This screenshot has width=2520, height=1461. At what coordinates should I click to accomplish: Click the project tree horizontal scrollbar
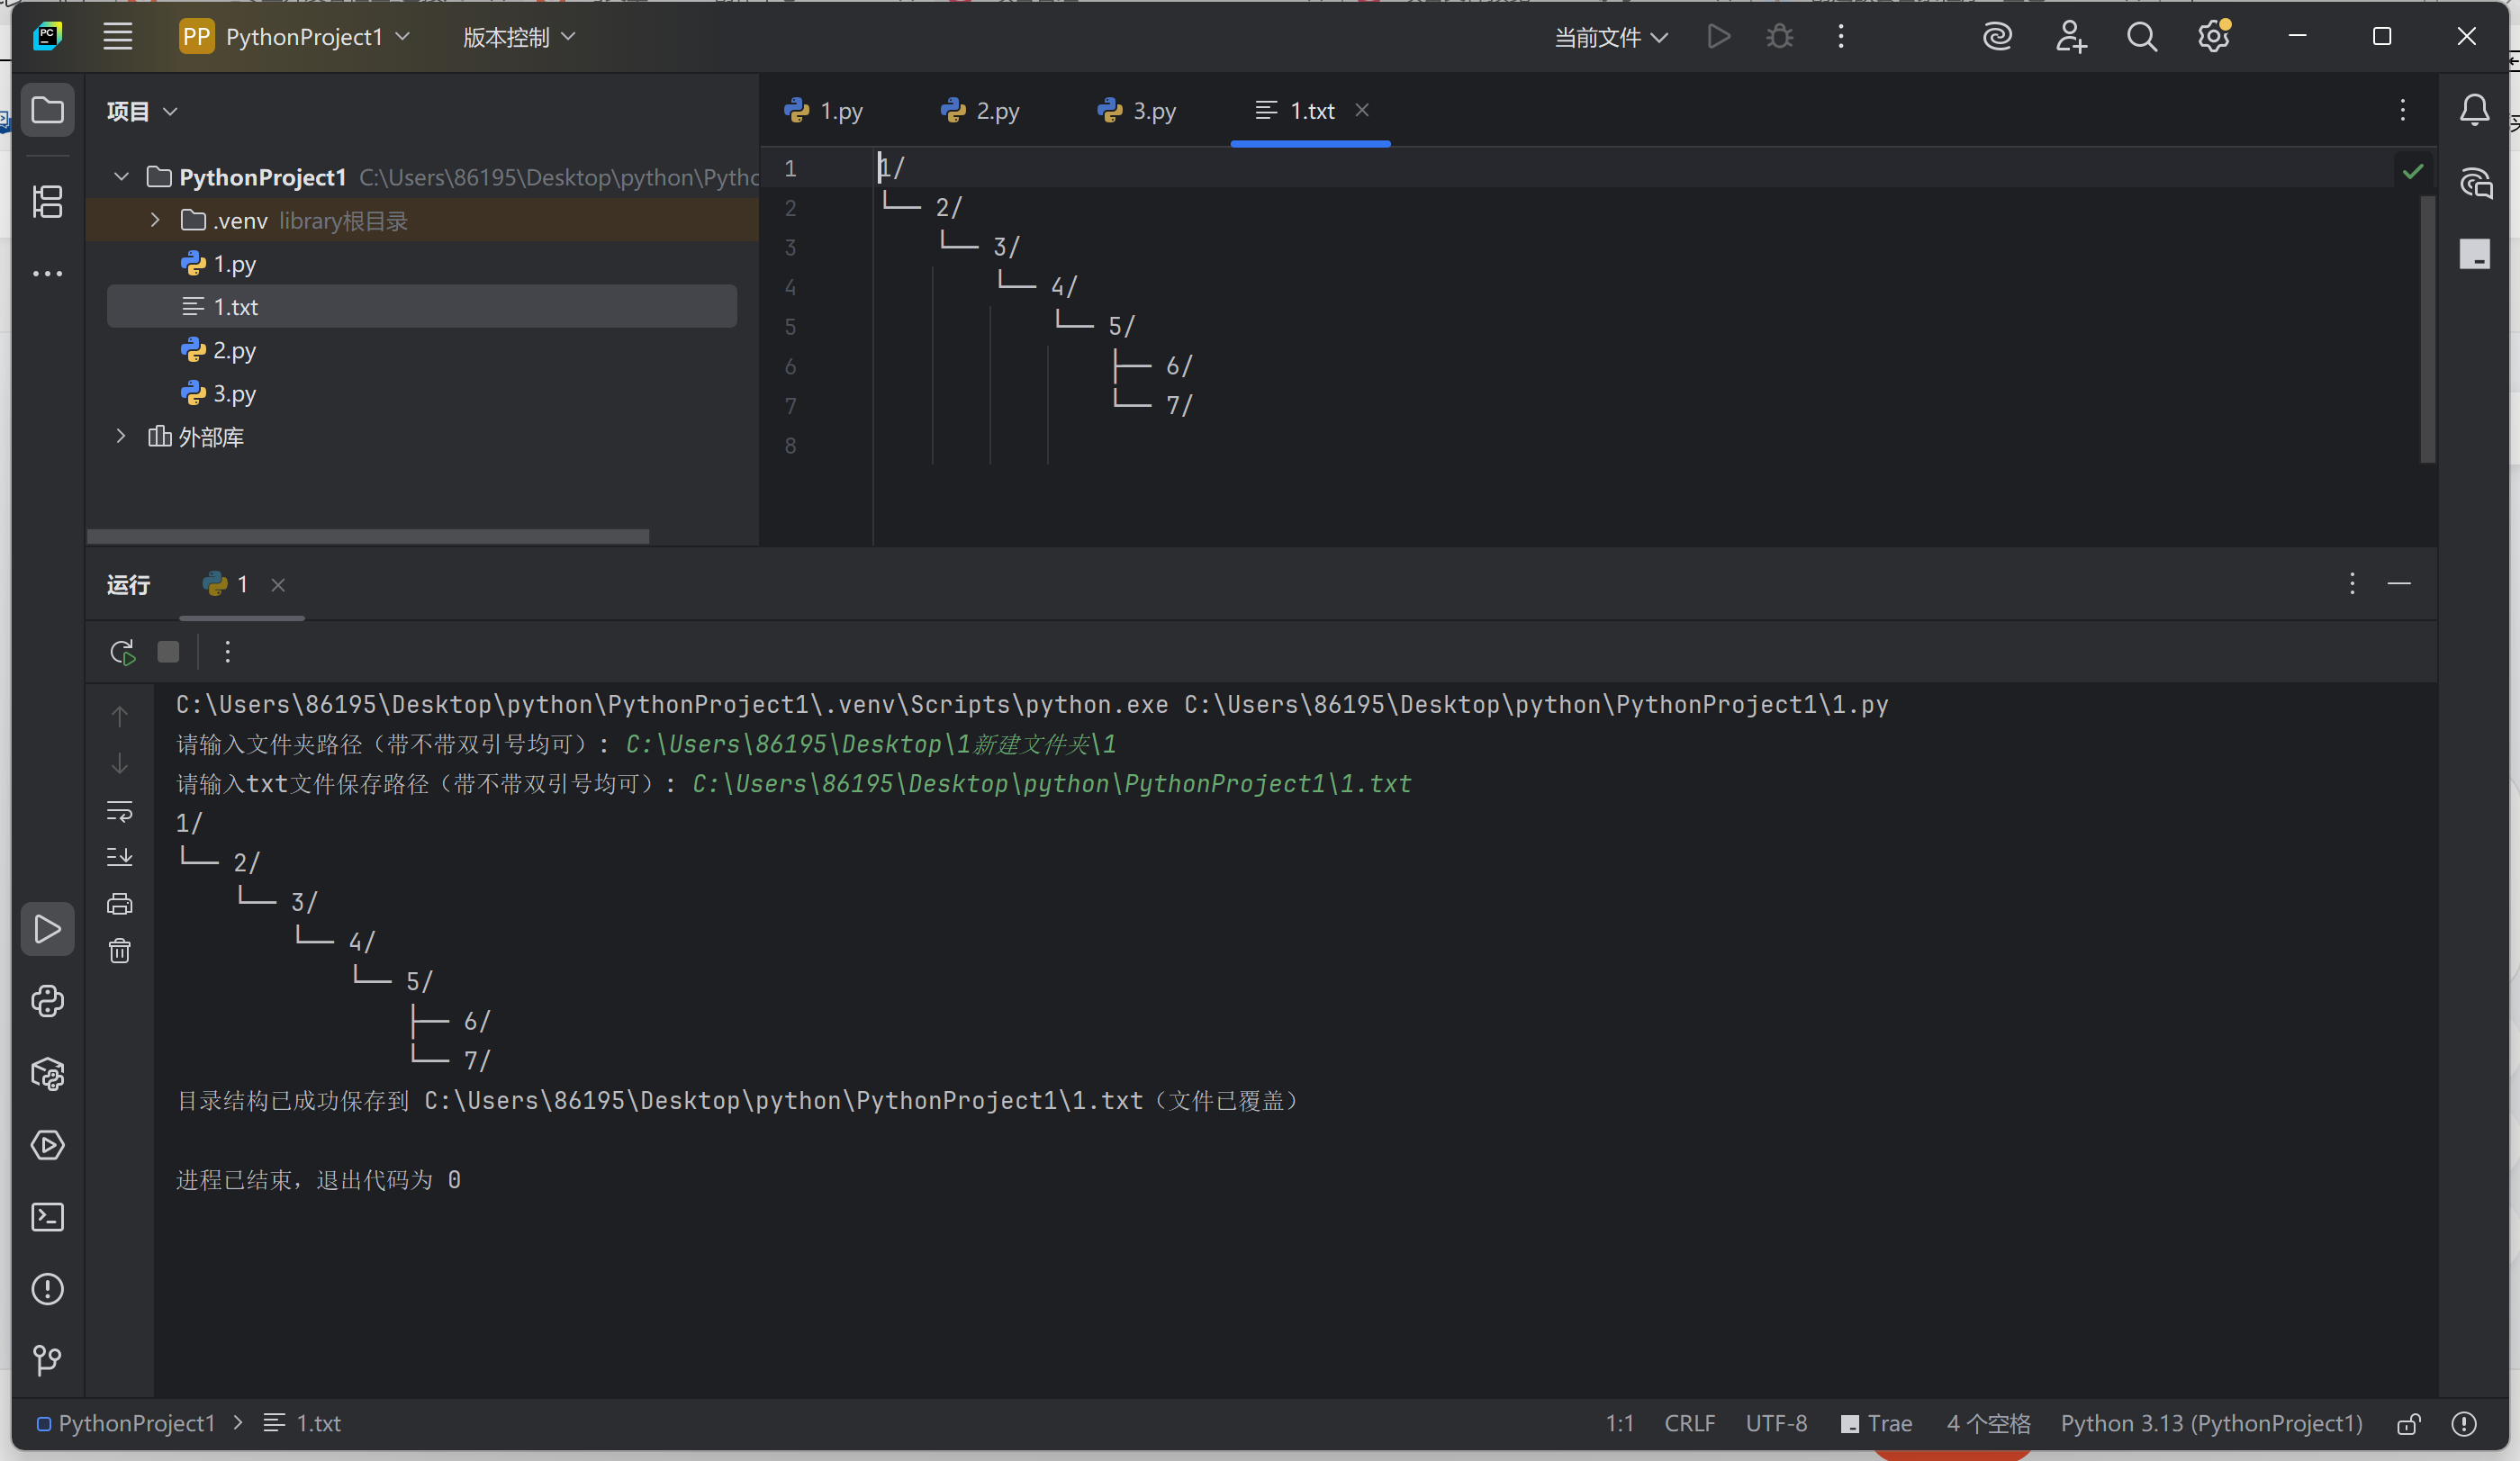point(368,537)
